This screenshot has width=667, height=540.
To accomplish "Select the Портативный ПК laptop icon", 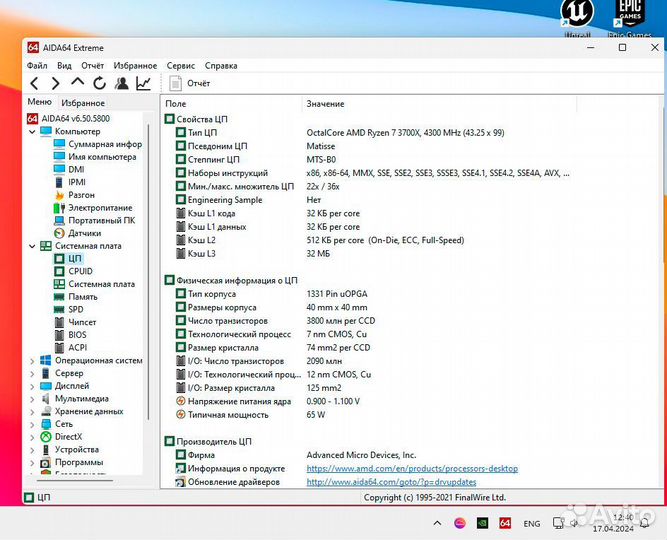I will point(59,220).
